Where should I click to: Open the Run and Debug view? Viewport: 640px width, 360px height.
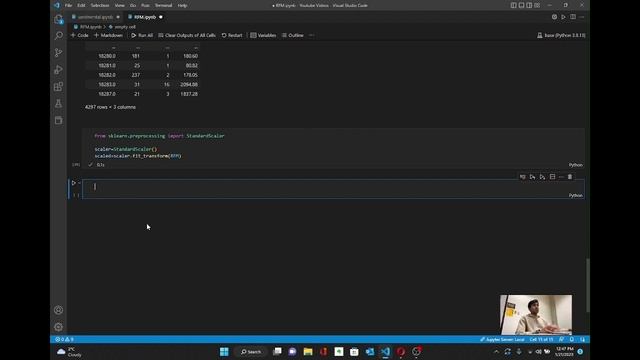click(58, 70)
